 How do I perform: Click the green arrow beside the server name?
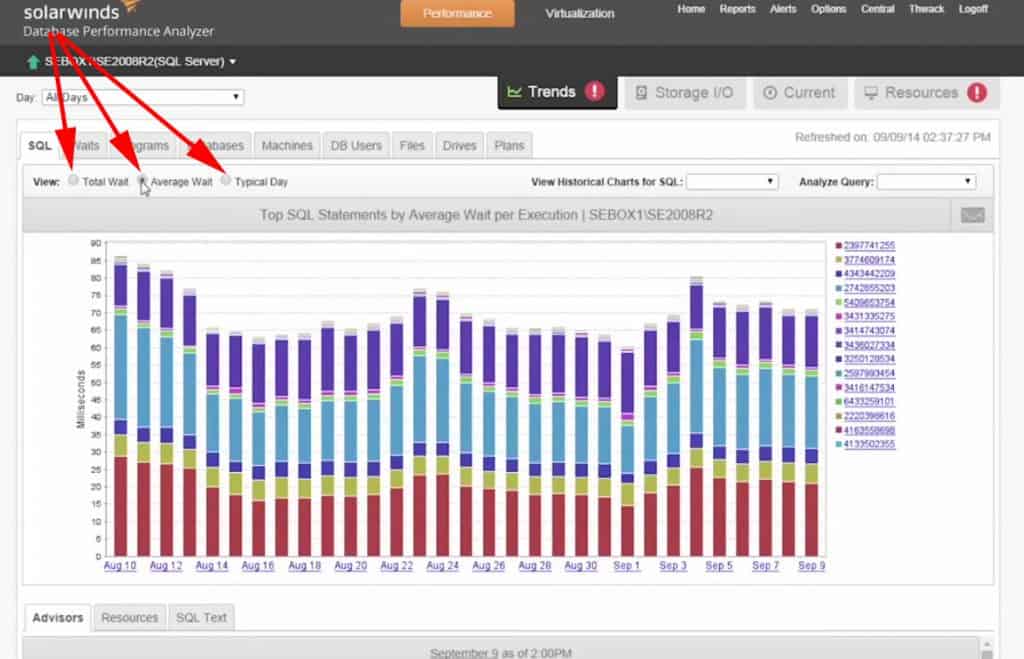pos(33,60)
